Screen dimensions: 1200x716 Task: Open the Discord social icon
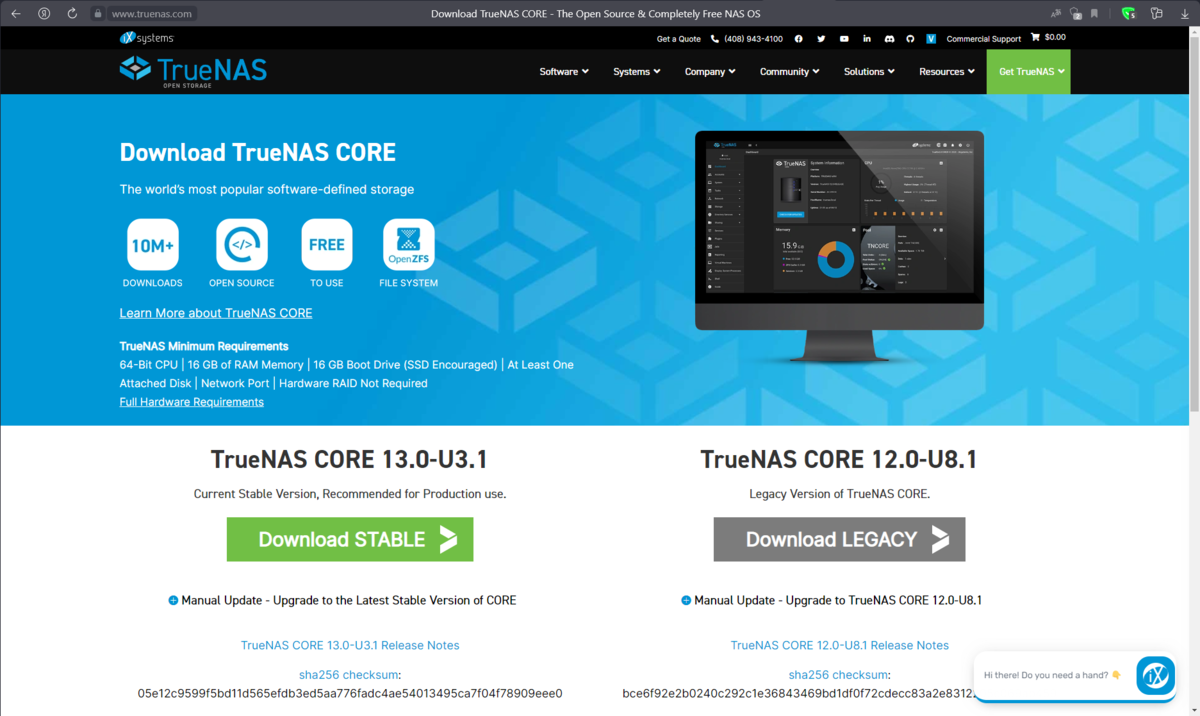click(889, 39)
